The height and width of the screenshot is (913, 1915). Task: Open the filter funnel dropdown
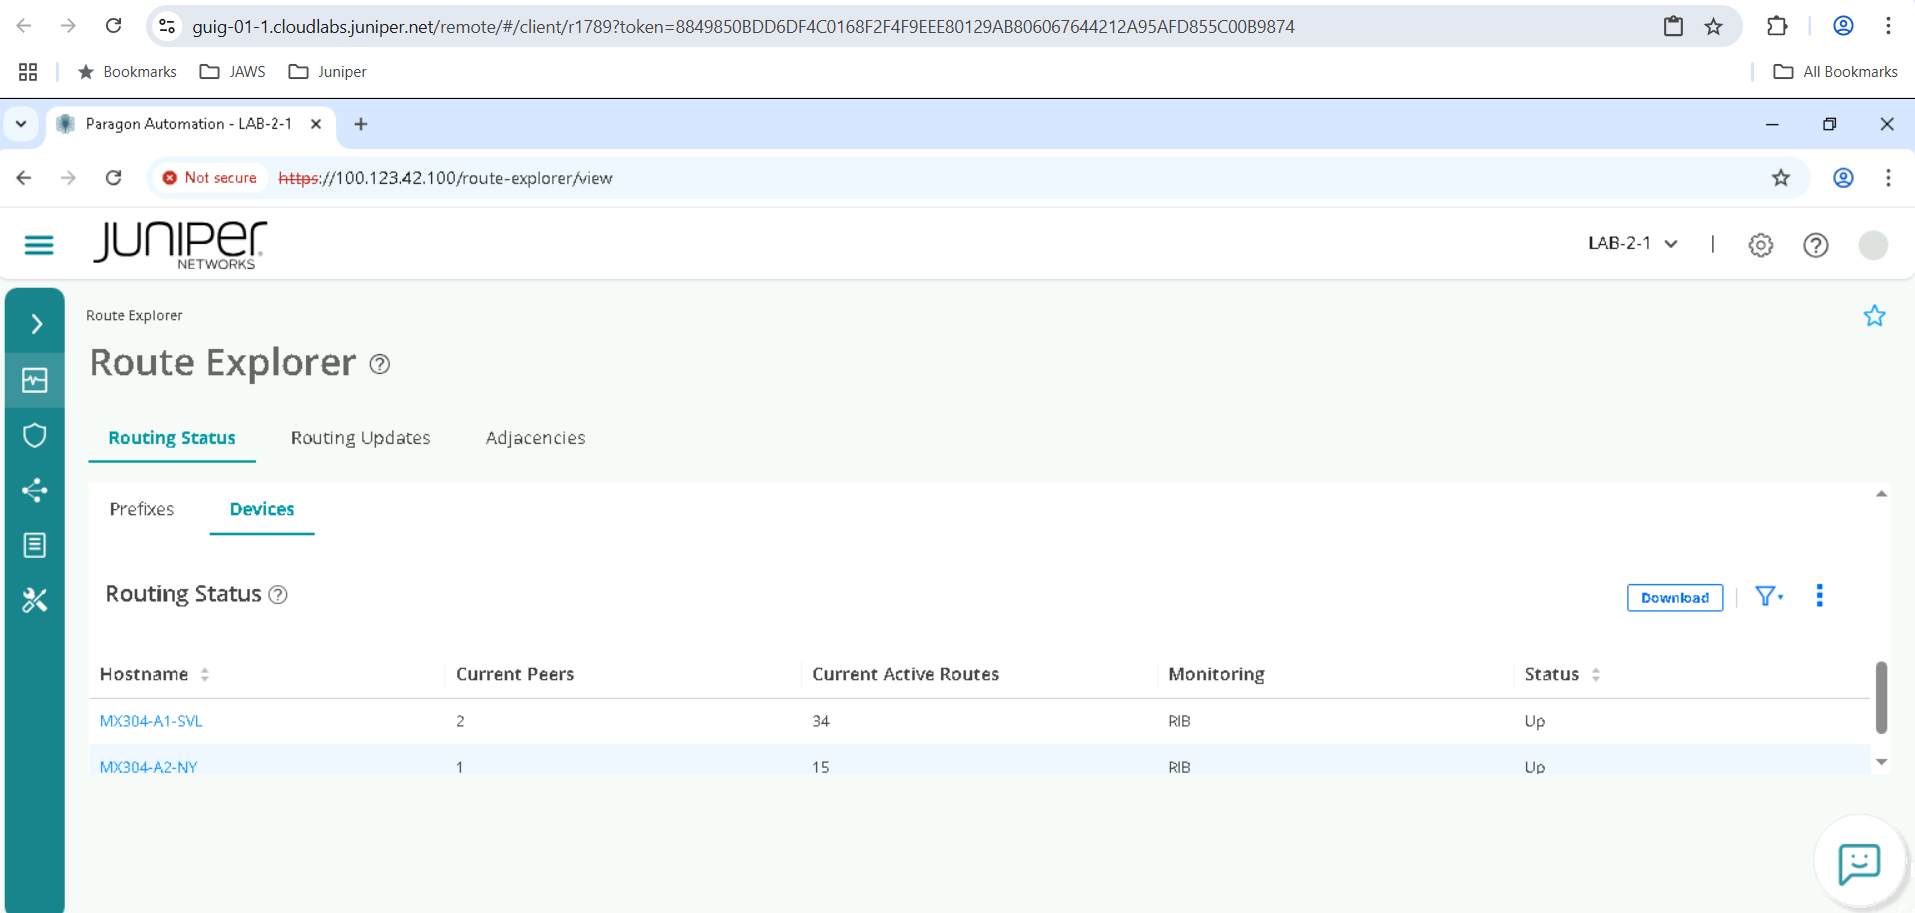click(x=1768, y=597)
